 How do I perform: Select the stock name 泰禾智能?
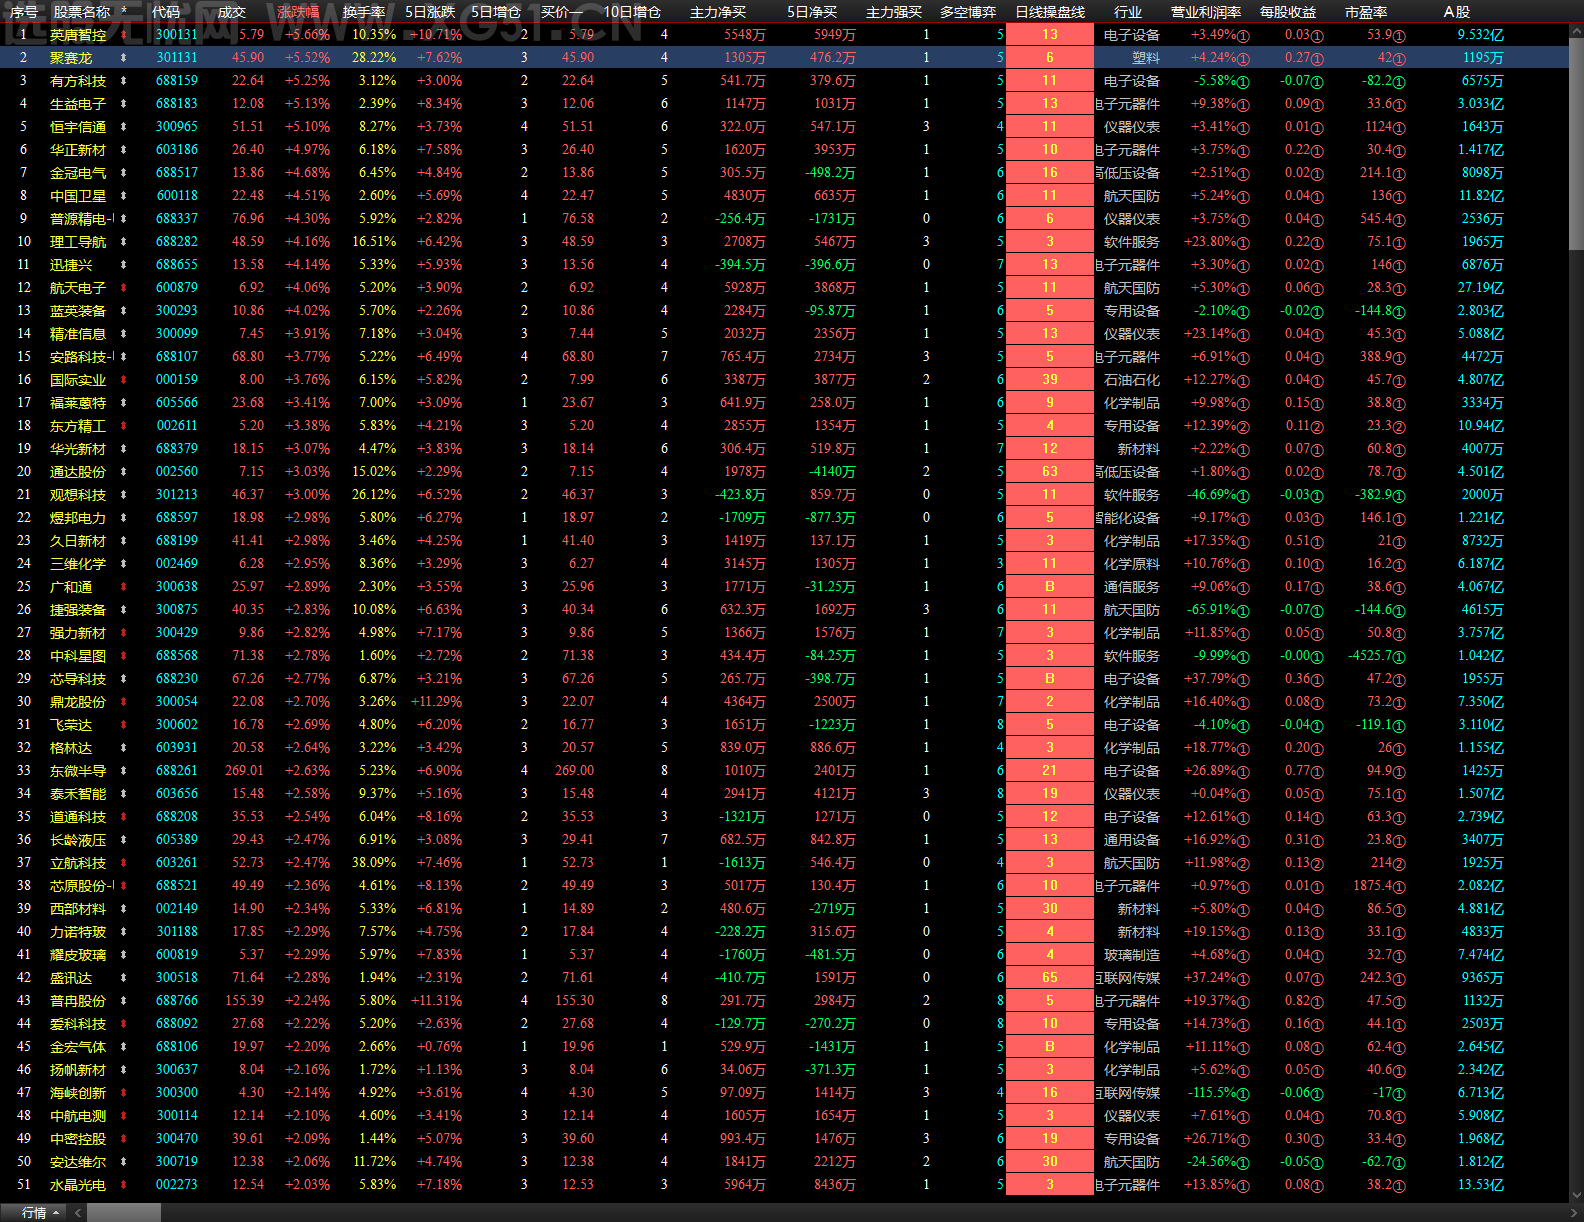(x=78, y=794)
